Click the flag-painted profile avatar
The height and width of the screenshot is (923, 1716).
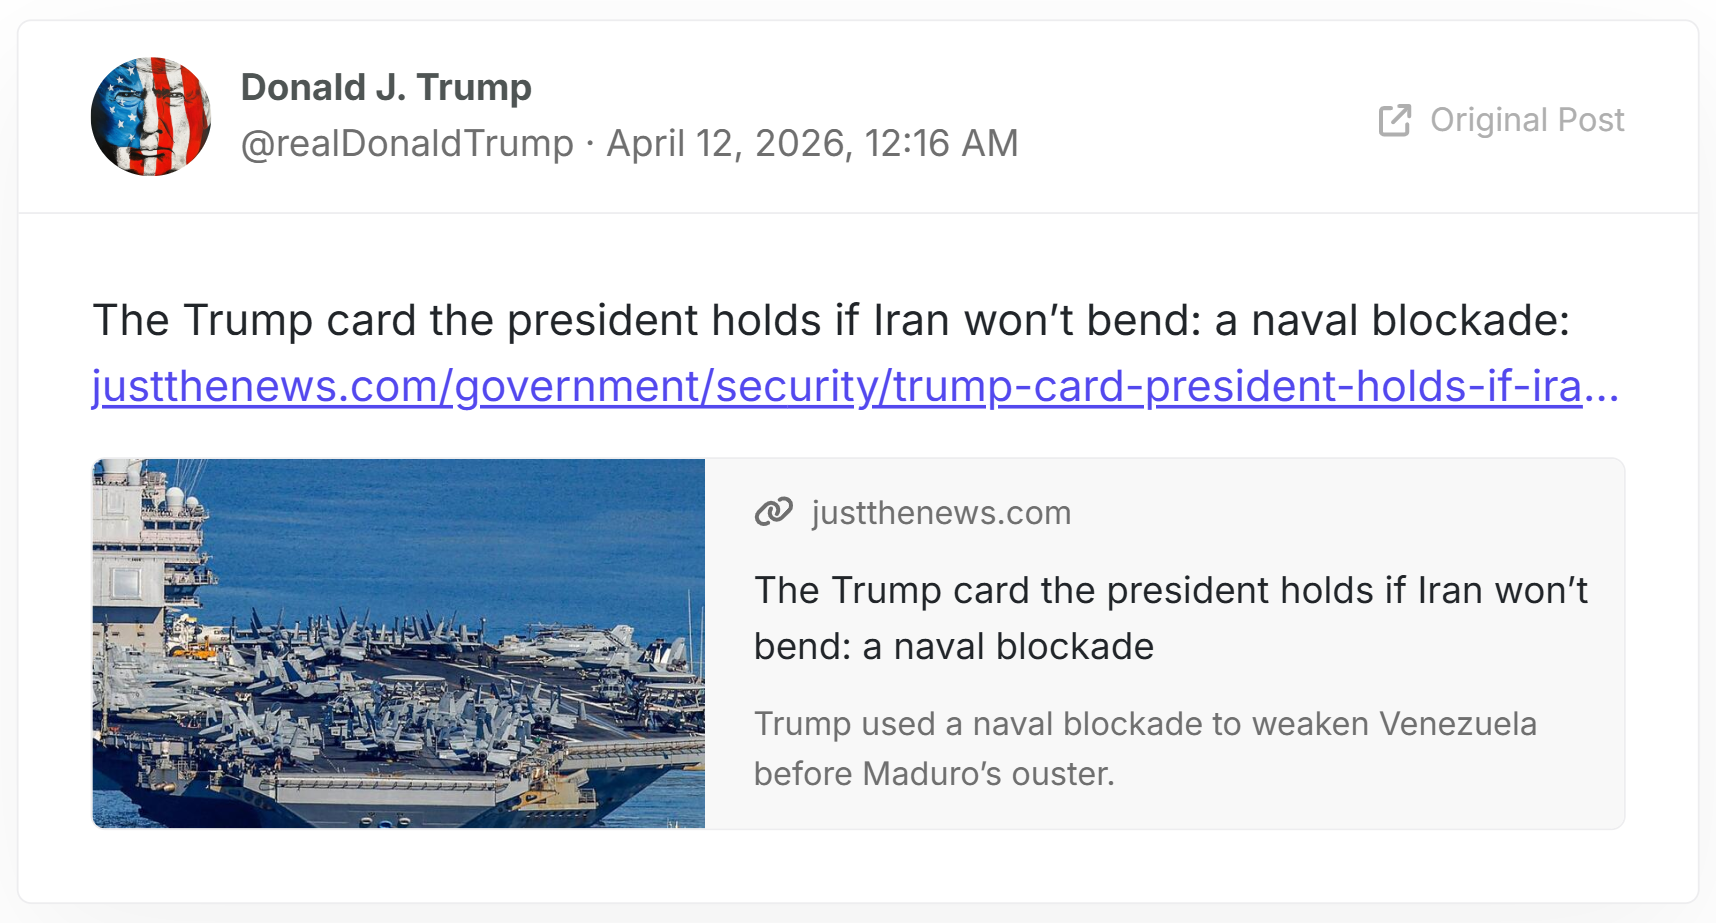pos(151,117)
